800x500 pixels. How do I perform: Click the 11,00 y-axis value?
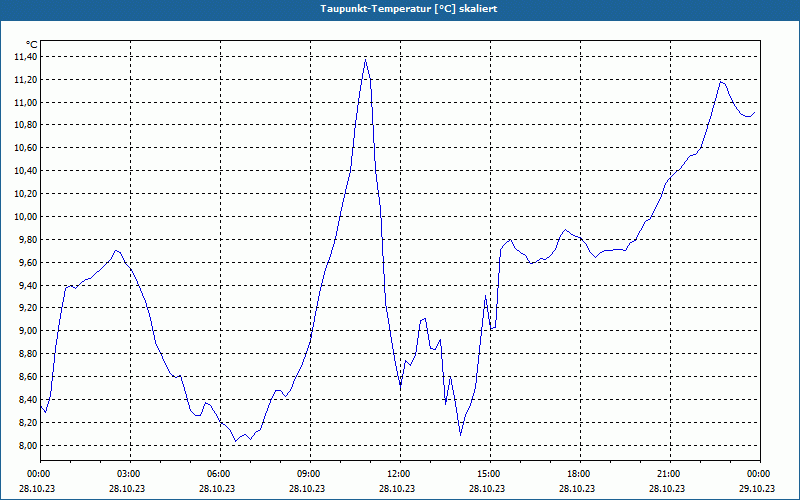[x=26, y=103]
